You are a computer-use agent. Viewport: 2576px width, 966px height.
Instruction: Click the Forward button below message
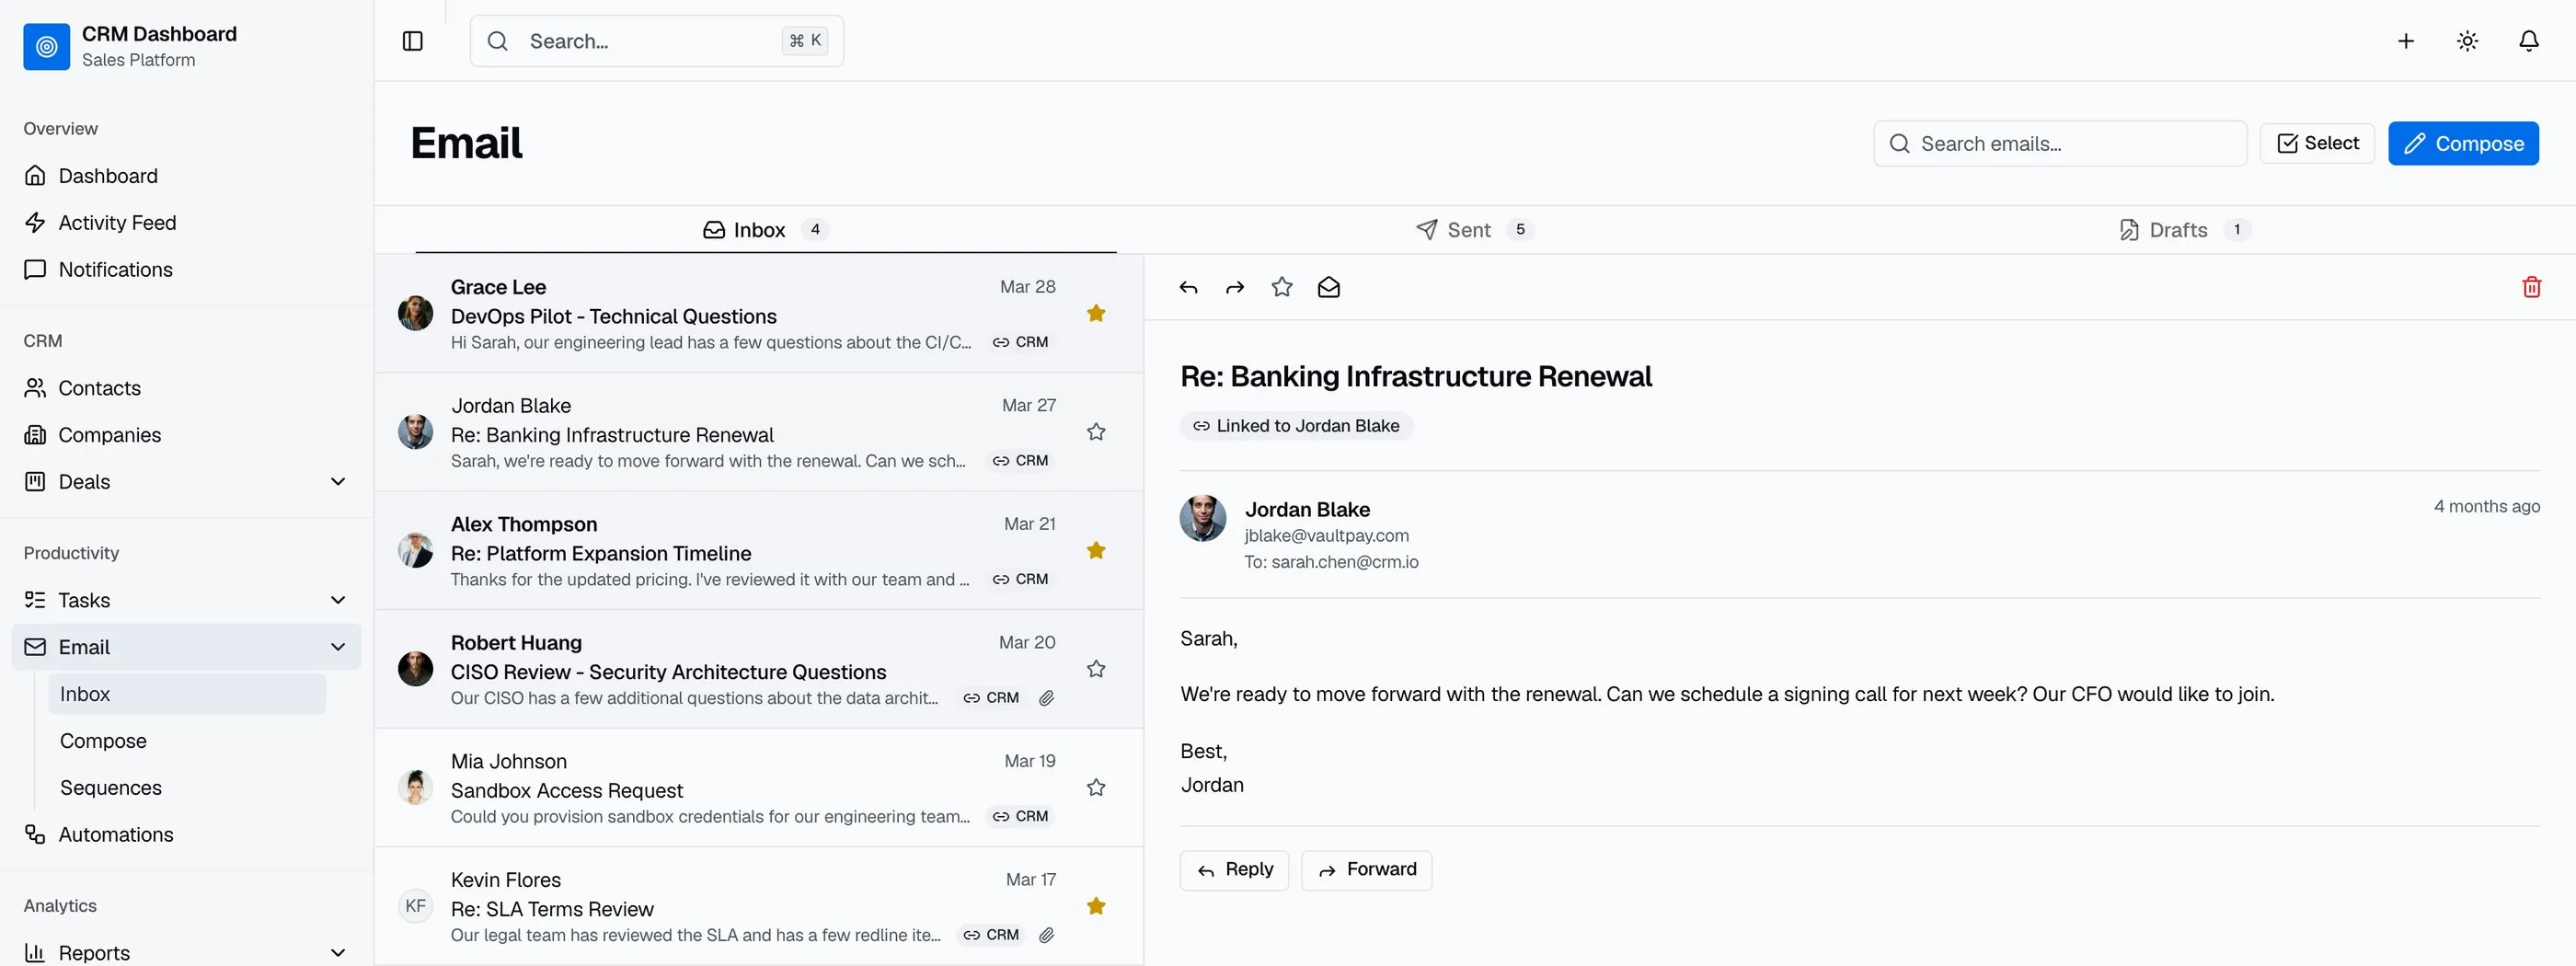(1366, 870)
